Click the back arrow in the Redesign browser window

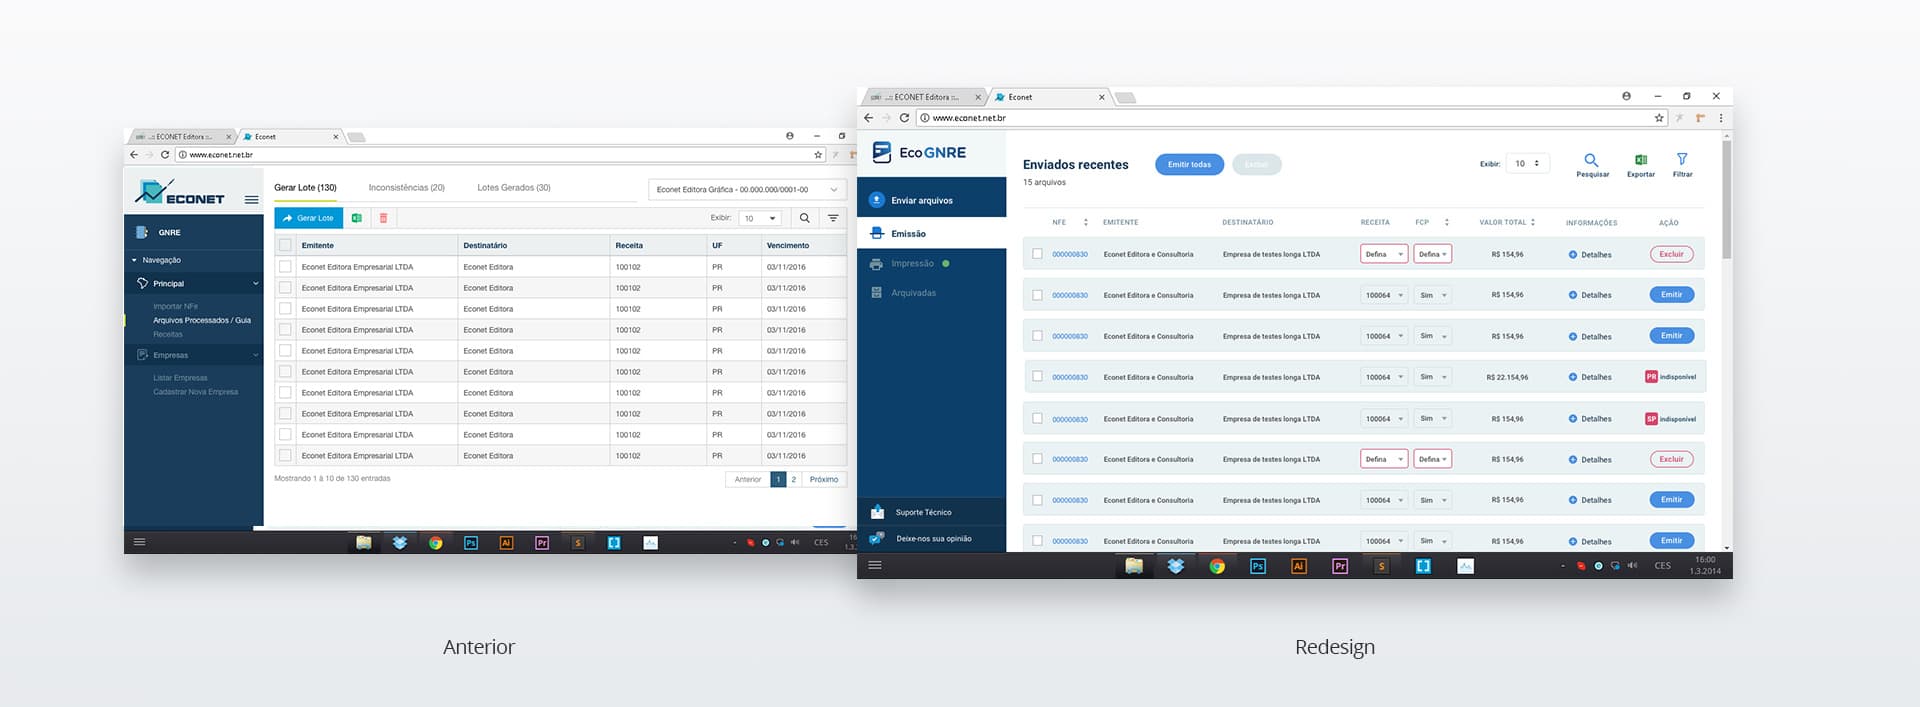tap(868, 118)
